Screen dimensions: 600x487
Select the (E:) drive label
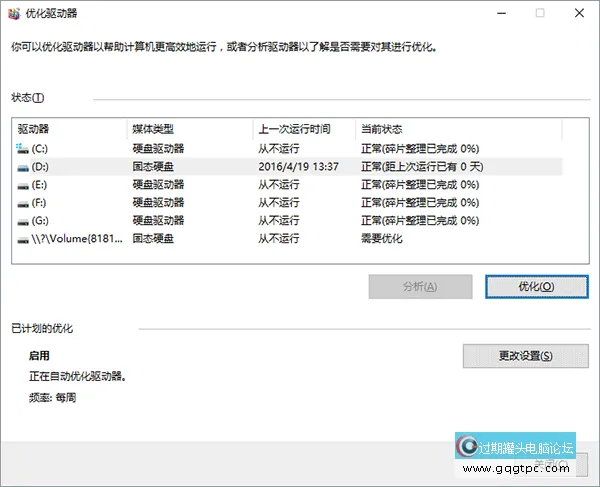click(x=39, y=185)
